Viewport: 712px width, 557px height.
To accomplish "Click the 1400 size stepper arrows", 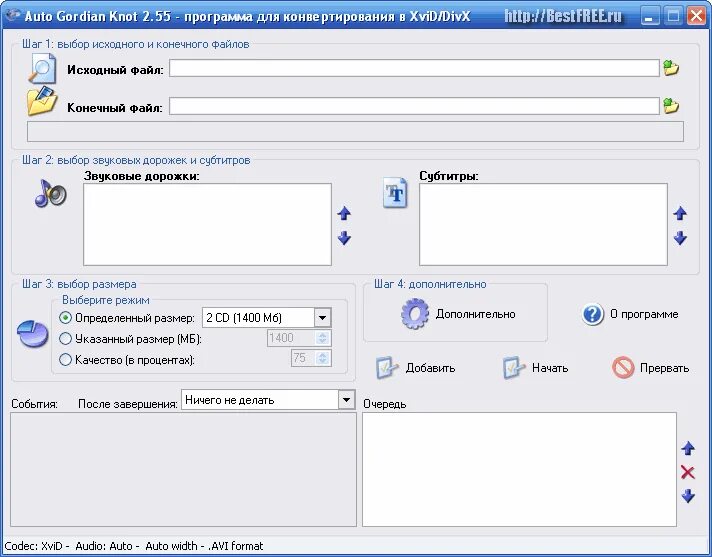I will coord(322,338).
